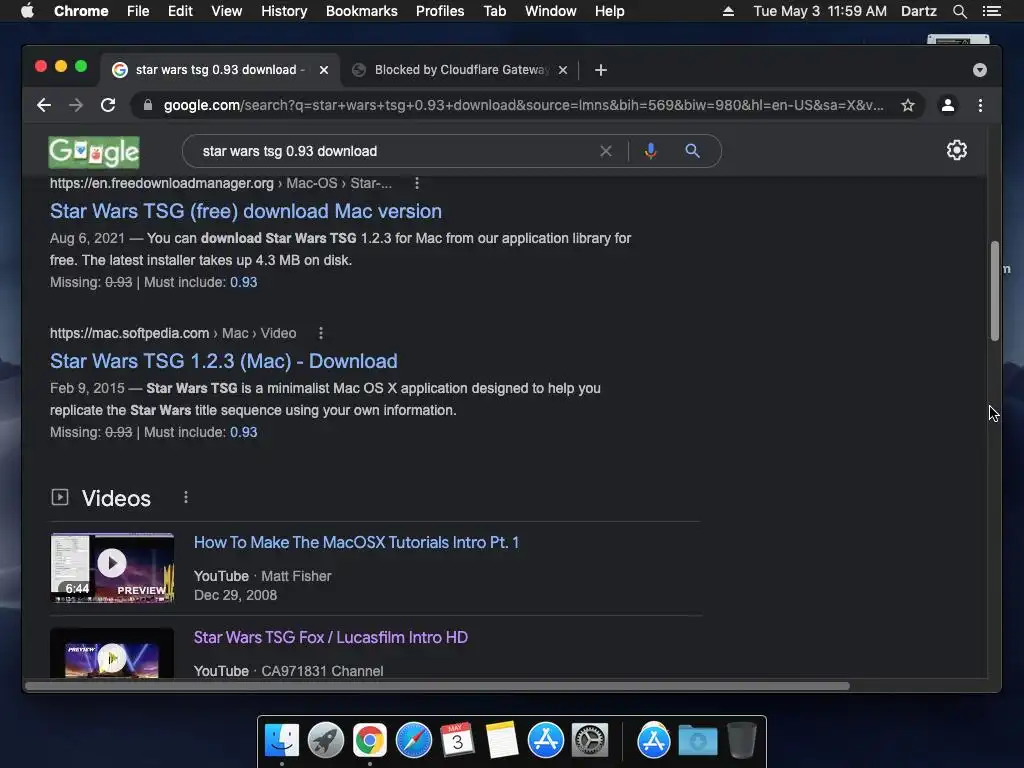Open the Chrome application menu
This screenshot has width=1024, height=768.
coord(81,11)
